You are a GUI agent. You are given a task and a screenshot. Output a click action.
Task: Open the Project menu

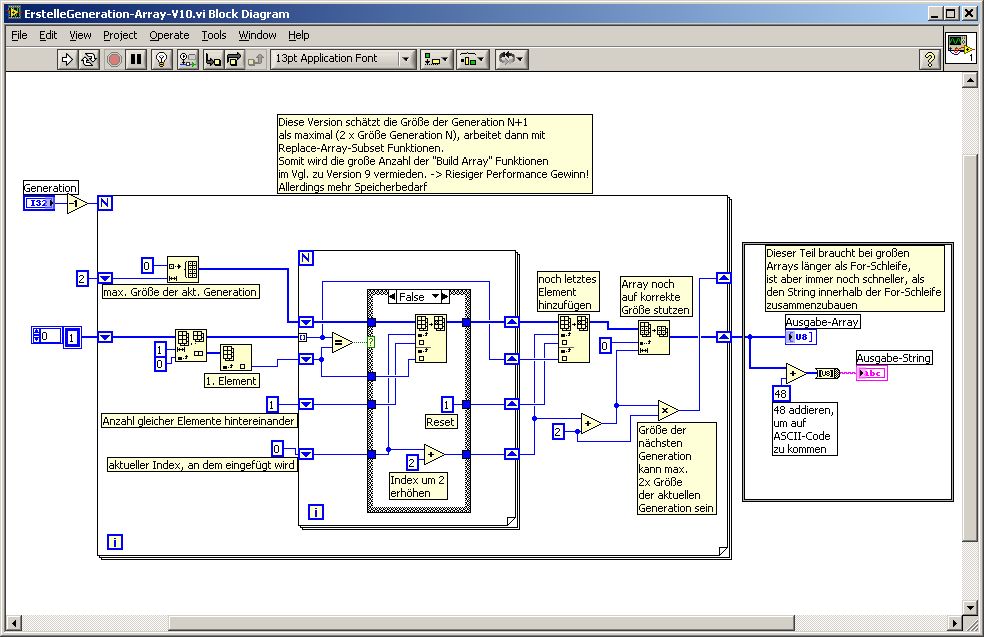(120, 35)
